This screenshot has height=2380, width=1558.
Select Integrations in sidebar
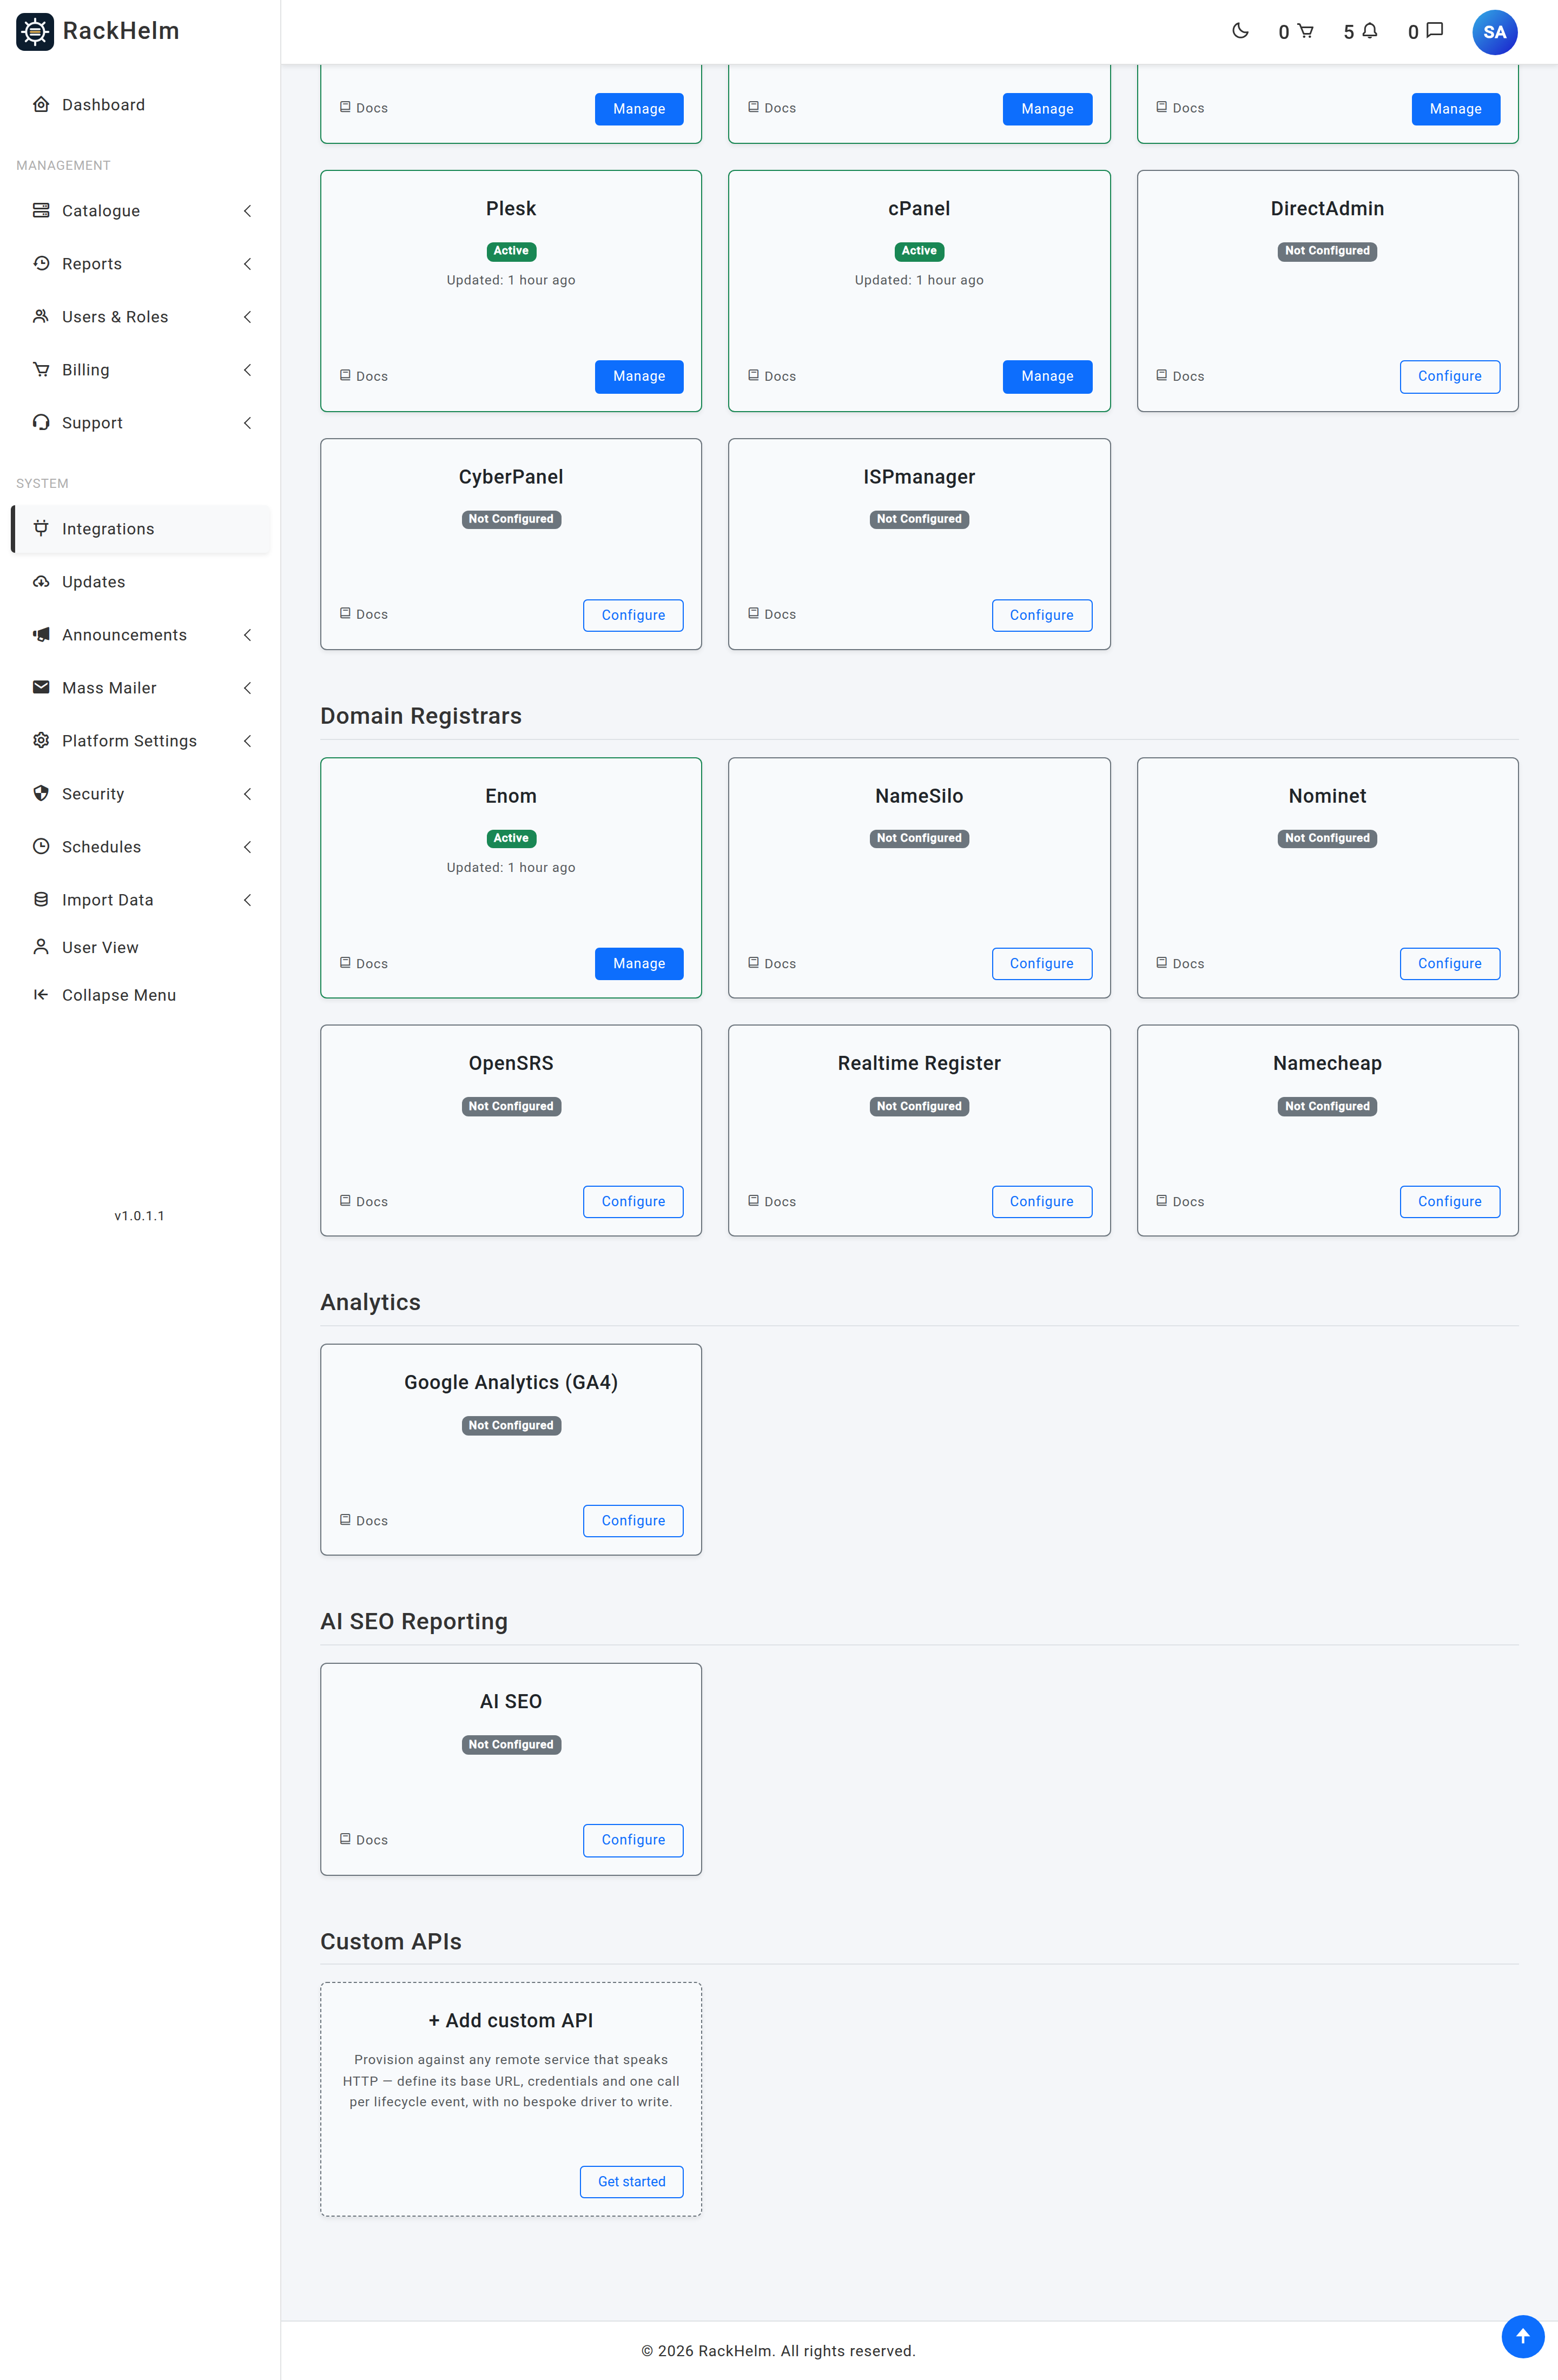140,529
